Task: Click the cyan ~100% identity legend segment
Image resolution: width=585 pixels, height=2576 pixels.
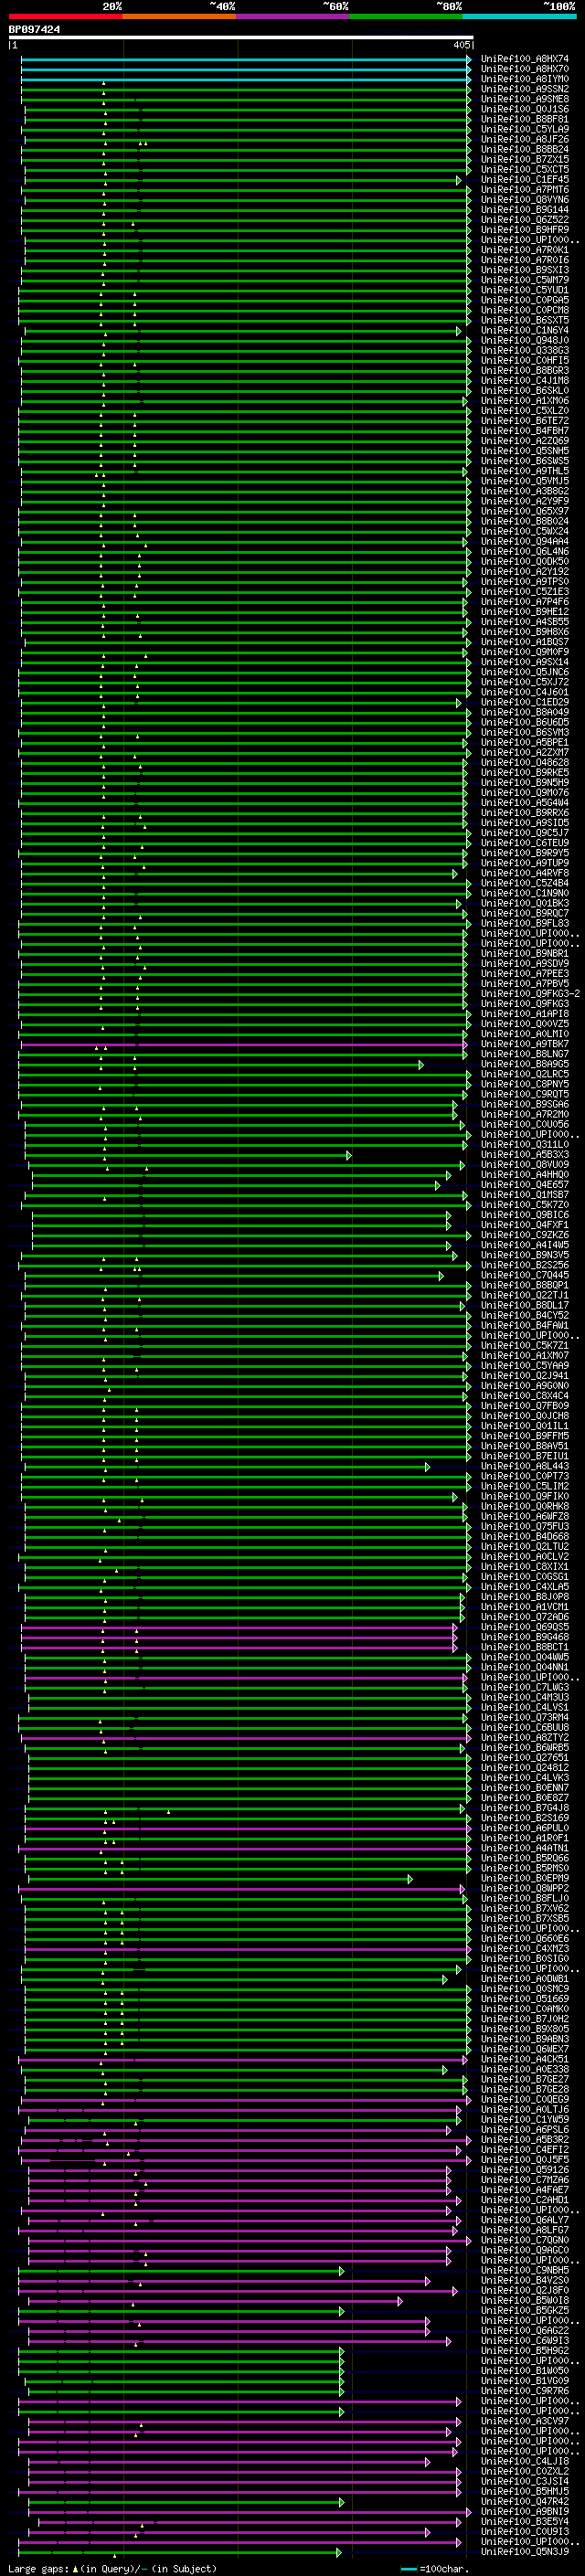Action: point(520,16)
